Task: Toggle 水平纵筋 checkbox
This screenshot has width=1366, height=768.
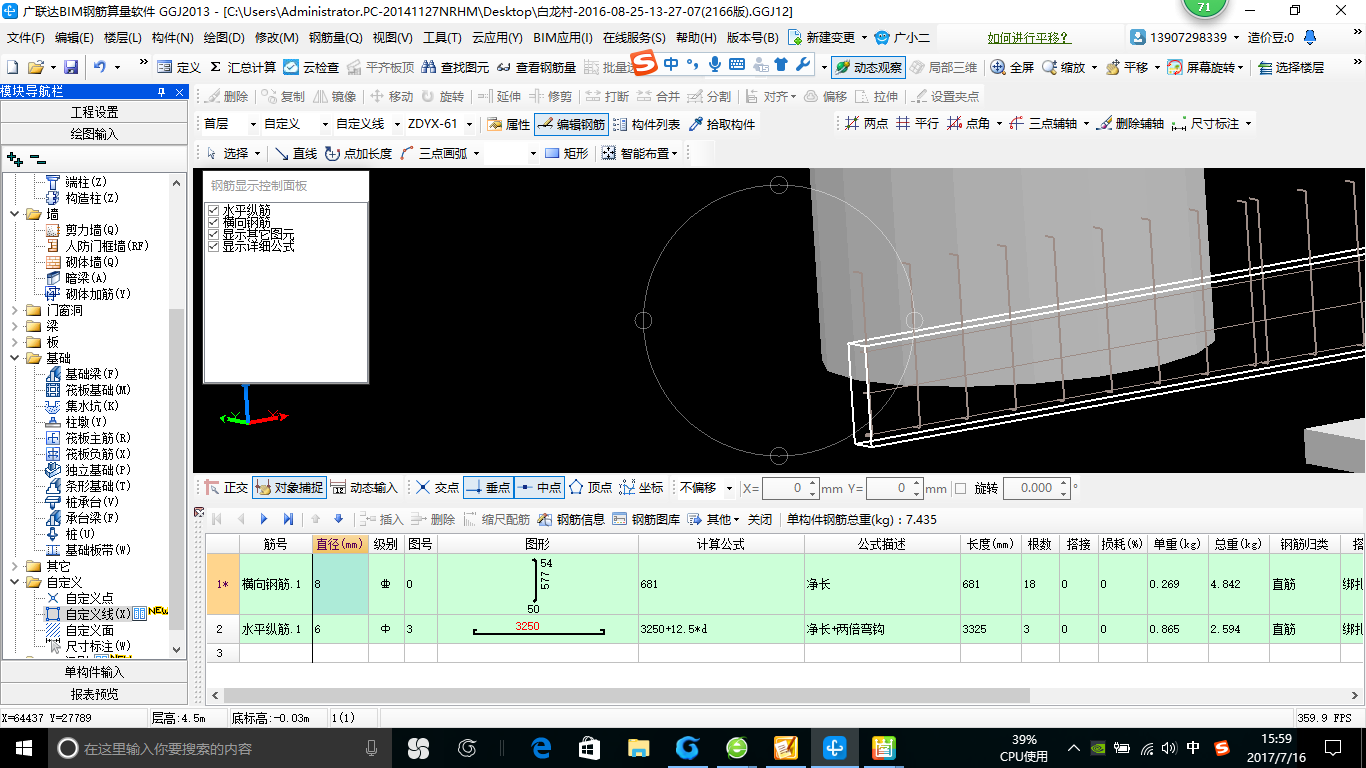Action: 213,211
